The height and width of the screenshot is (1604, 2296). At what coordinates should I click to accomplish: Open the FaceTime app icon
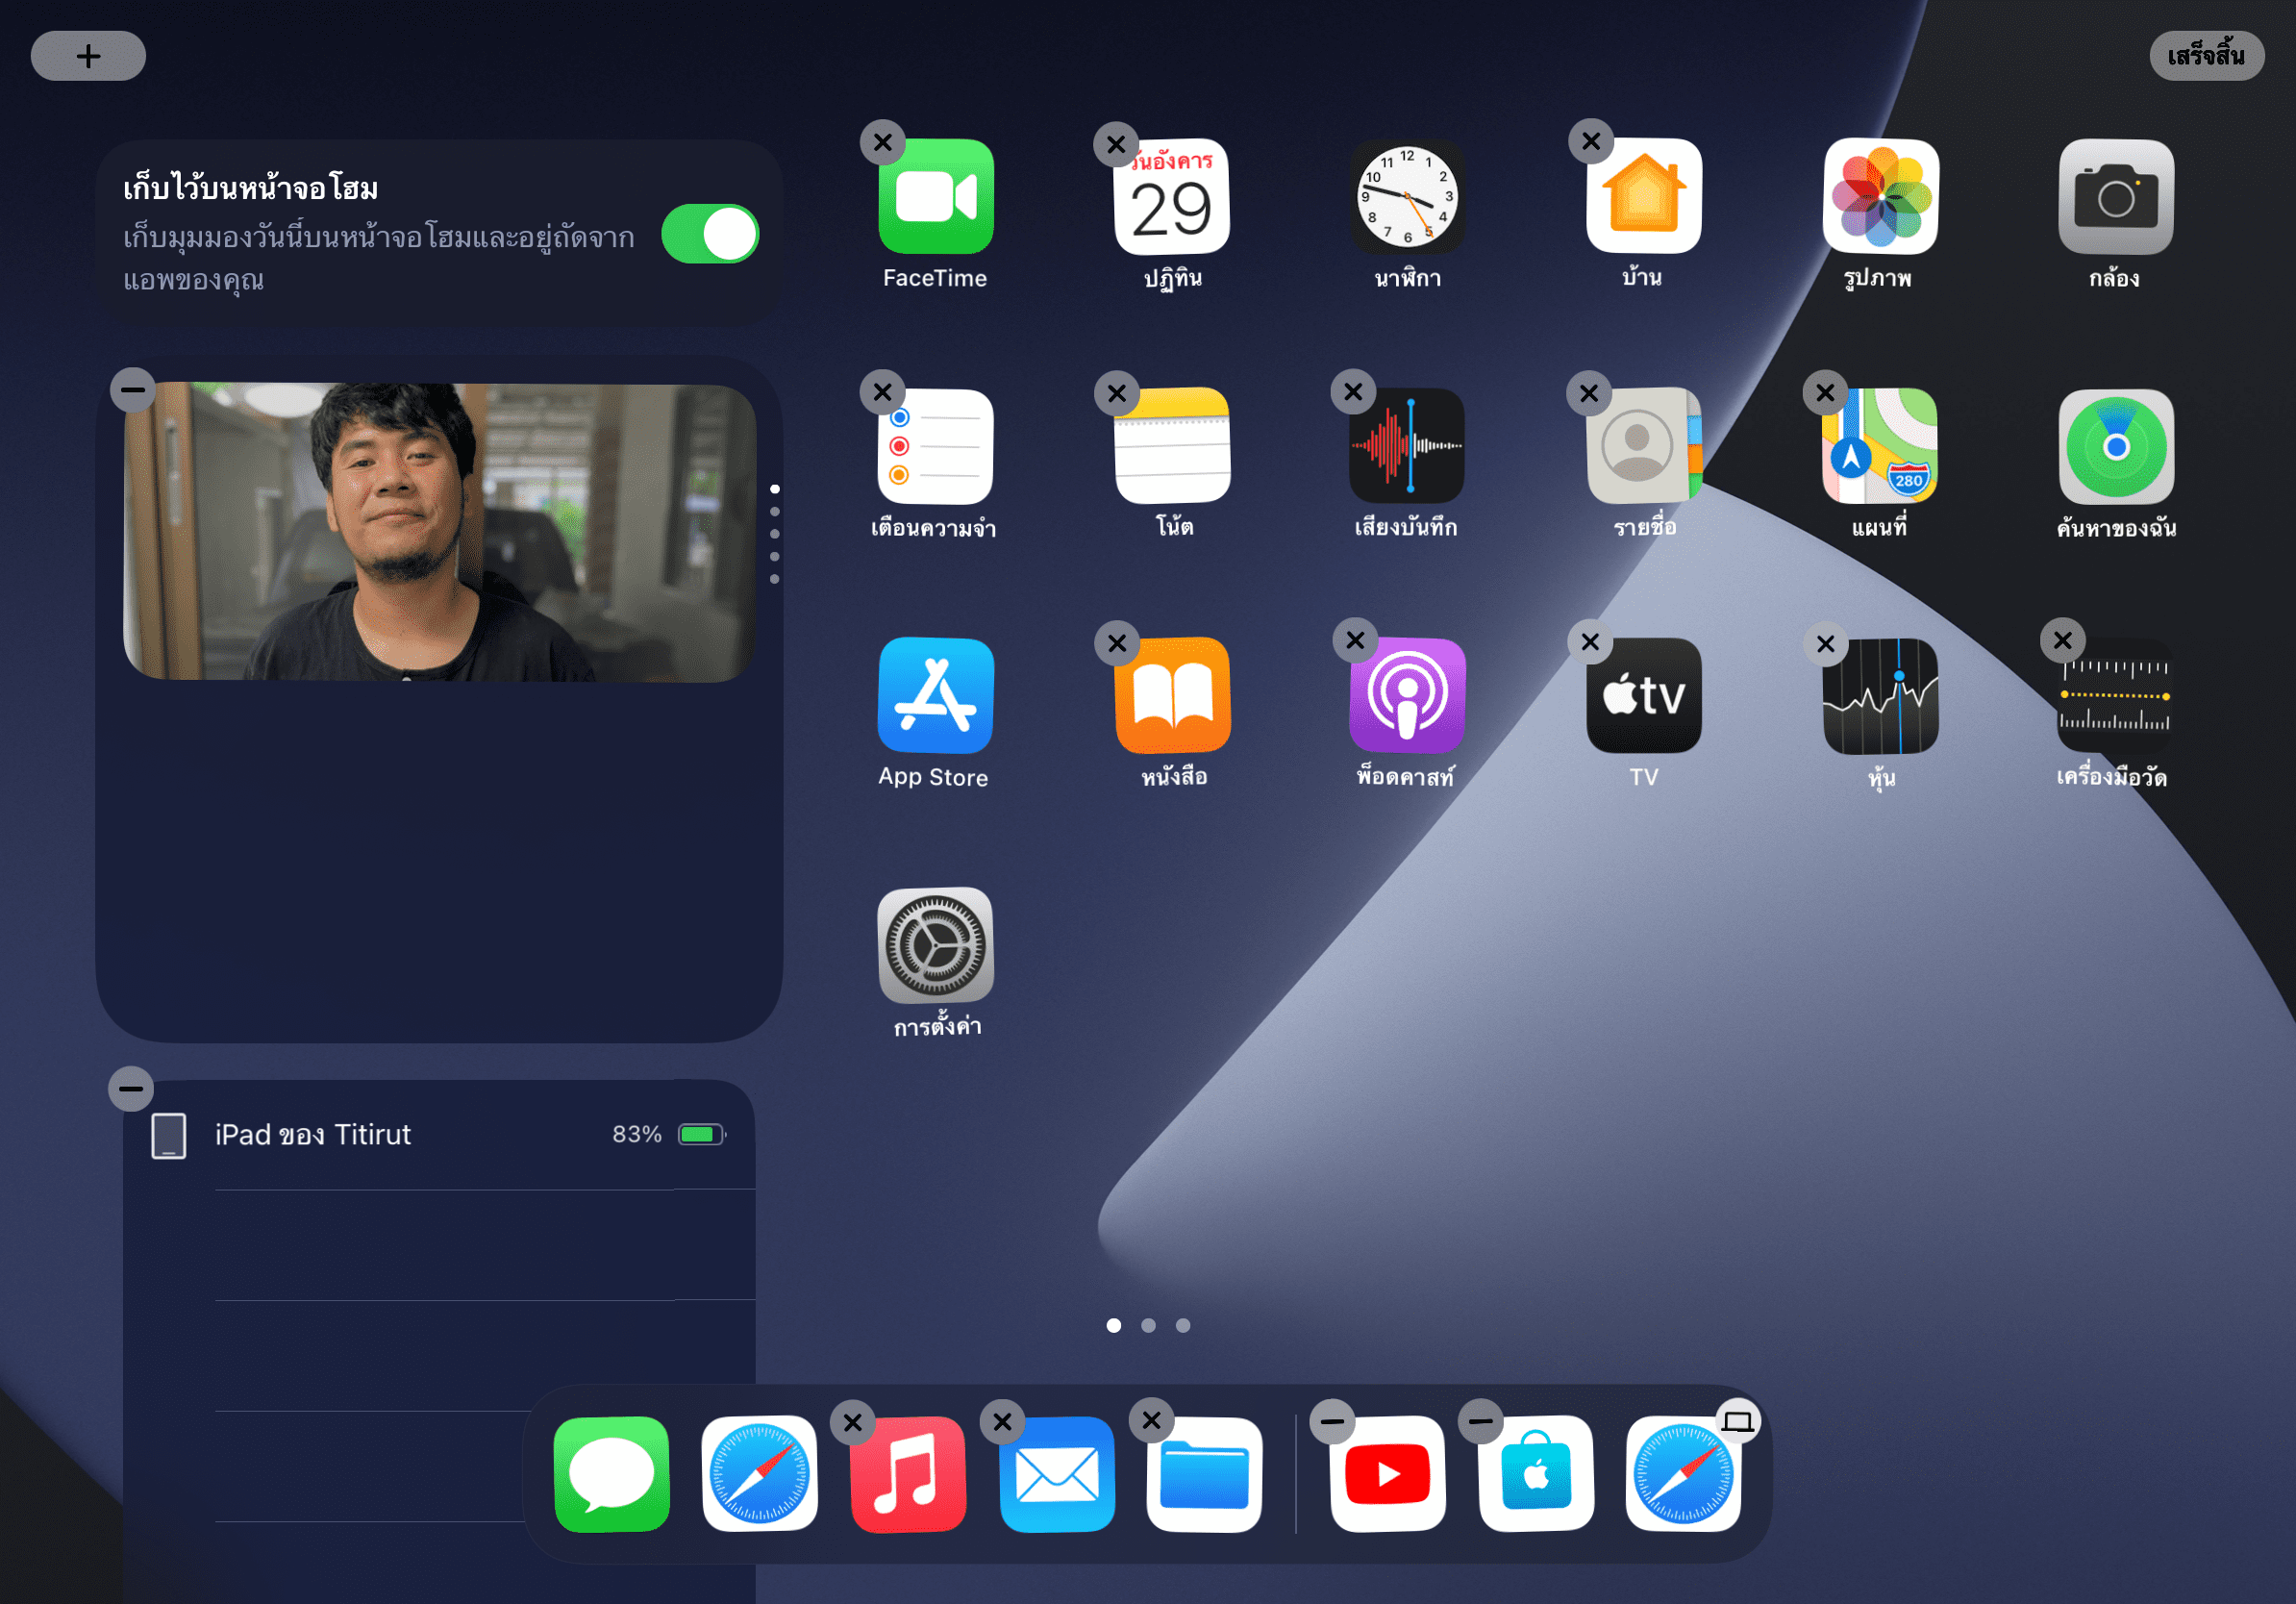click(x=935, y=197)
